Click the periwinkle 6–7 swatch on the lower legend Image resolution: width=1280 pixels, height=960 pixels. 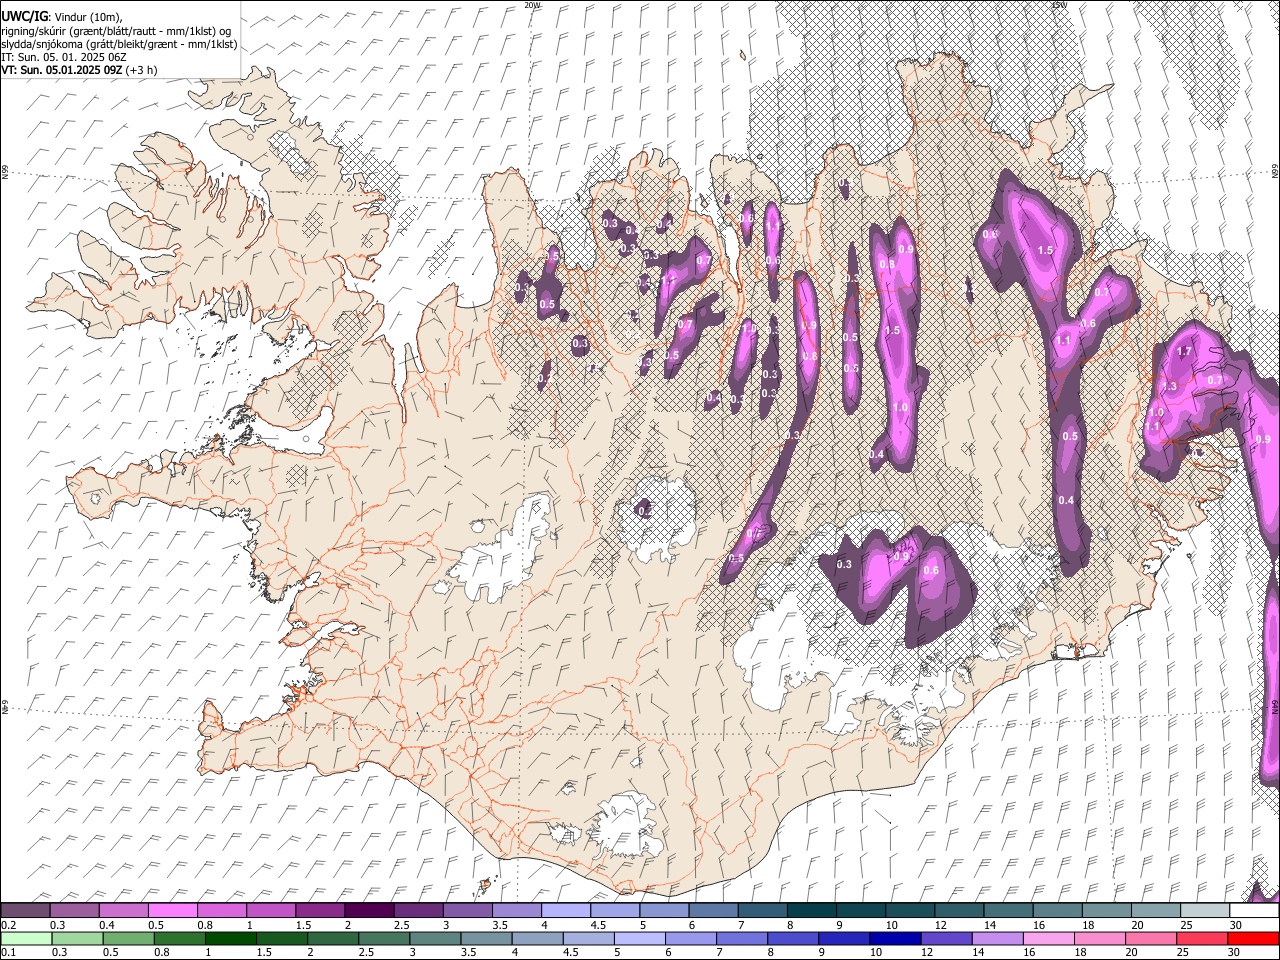coord(691,938)
